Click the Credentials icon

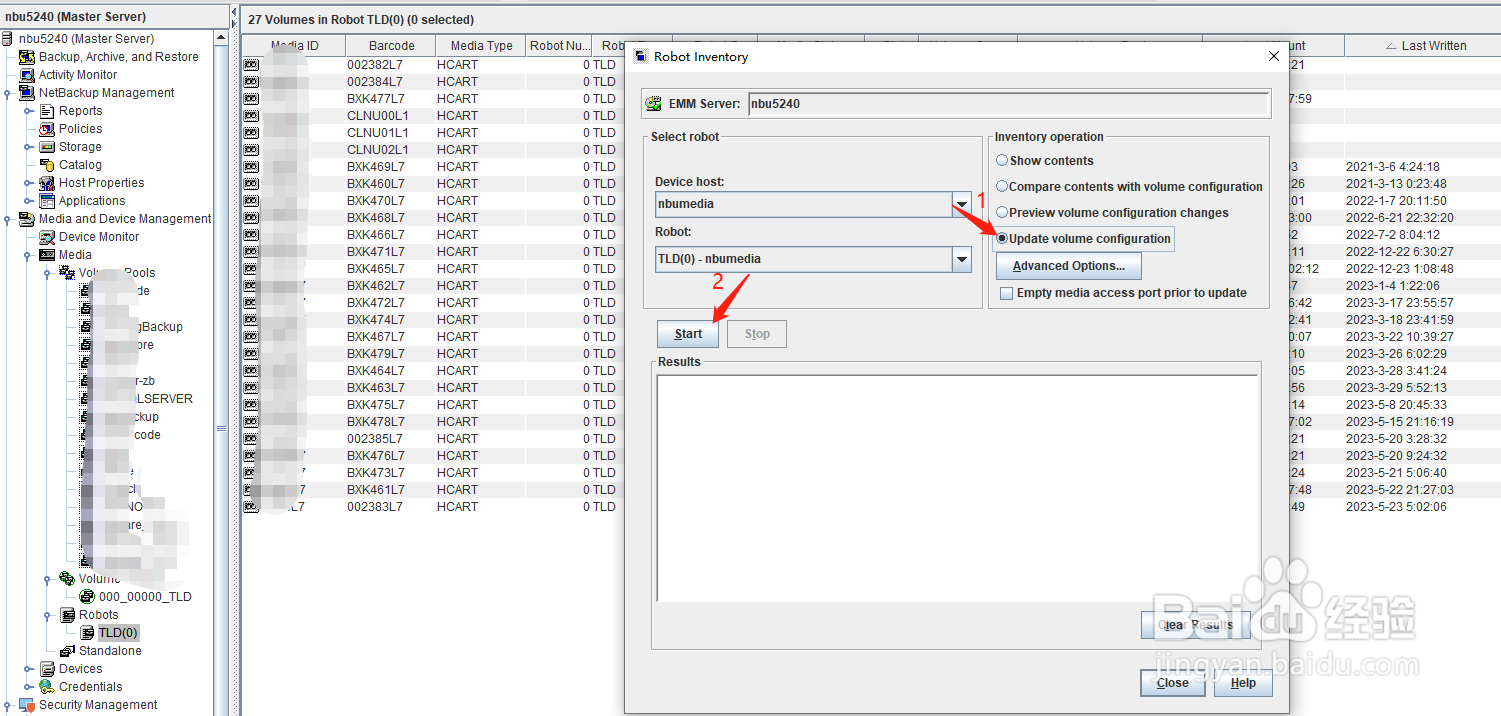coord(47,687)
